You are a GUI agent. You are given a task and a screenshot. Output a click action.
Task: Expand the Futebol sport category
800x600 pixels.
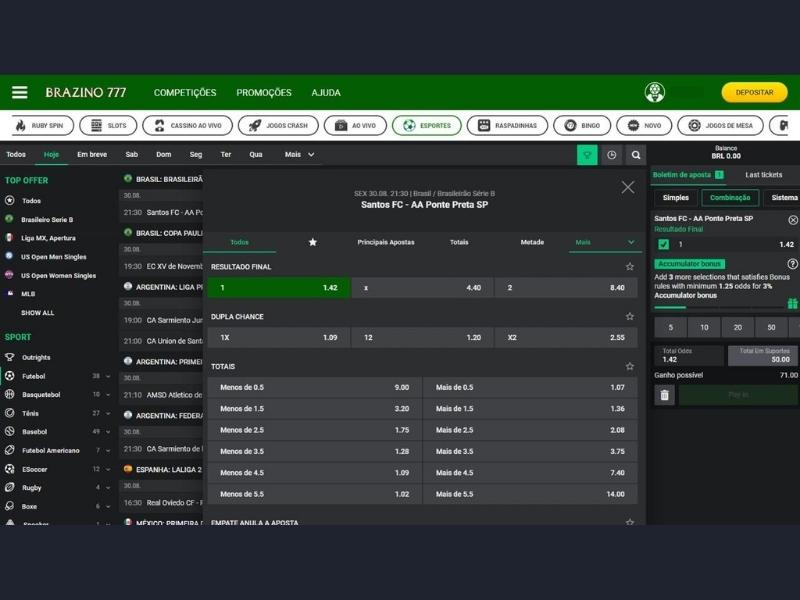109,376
